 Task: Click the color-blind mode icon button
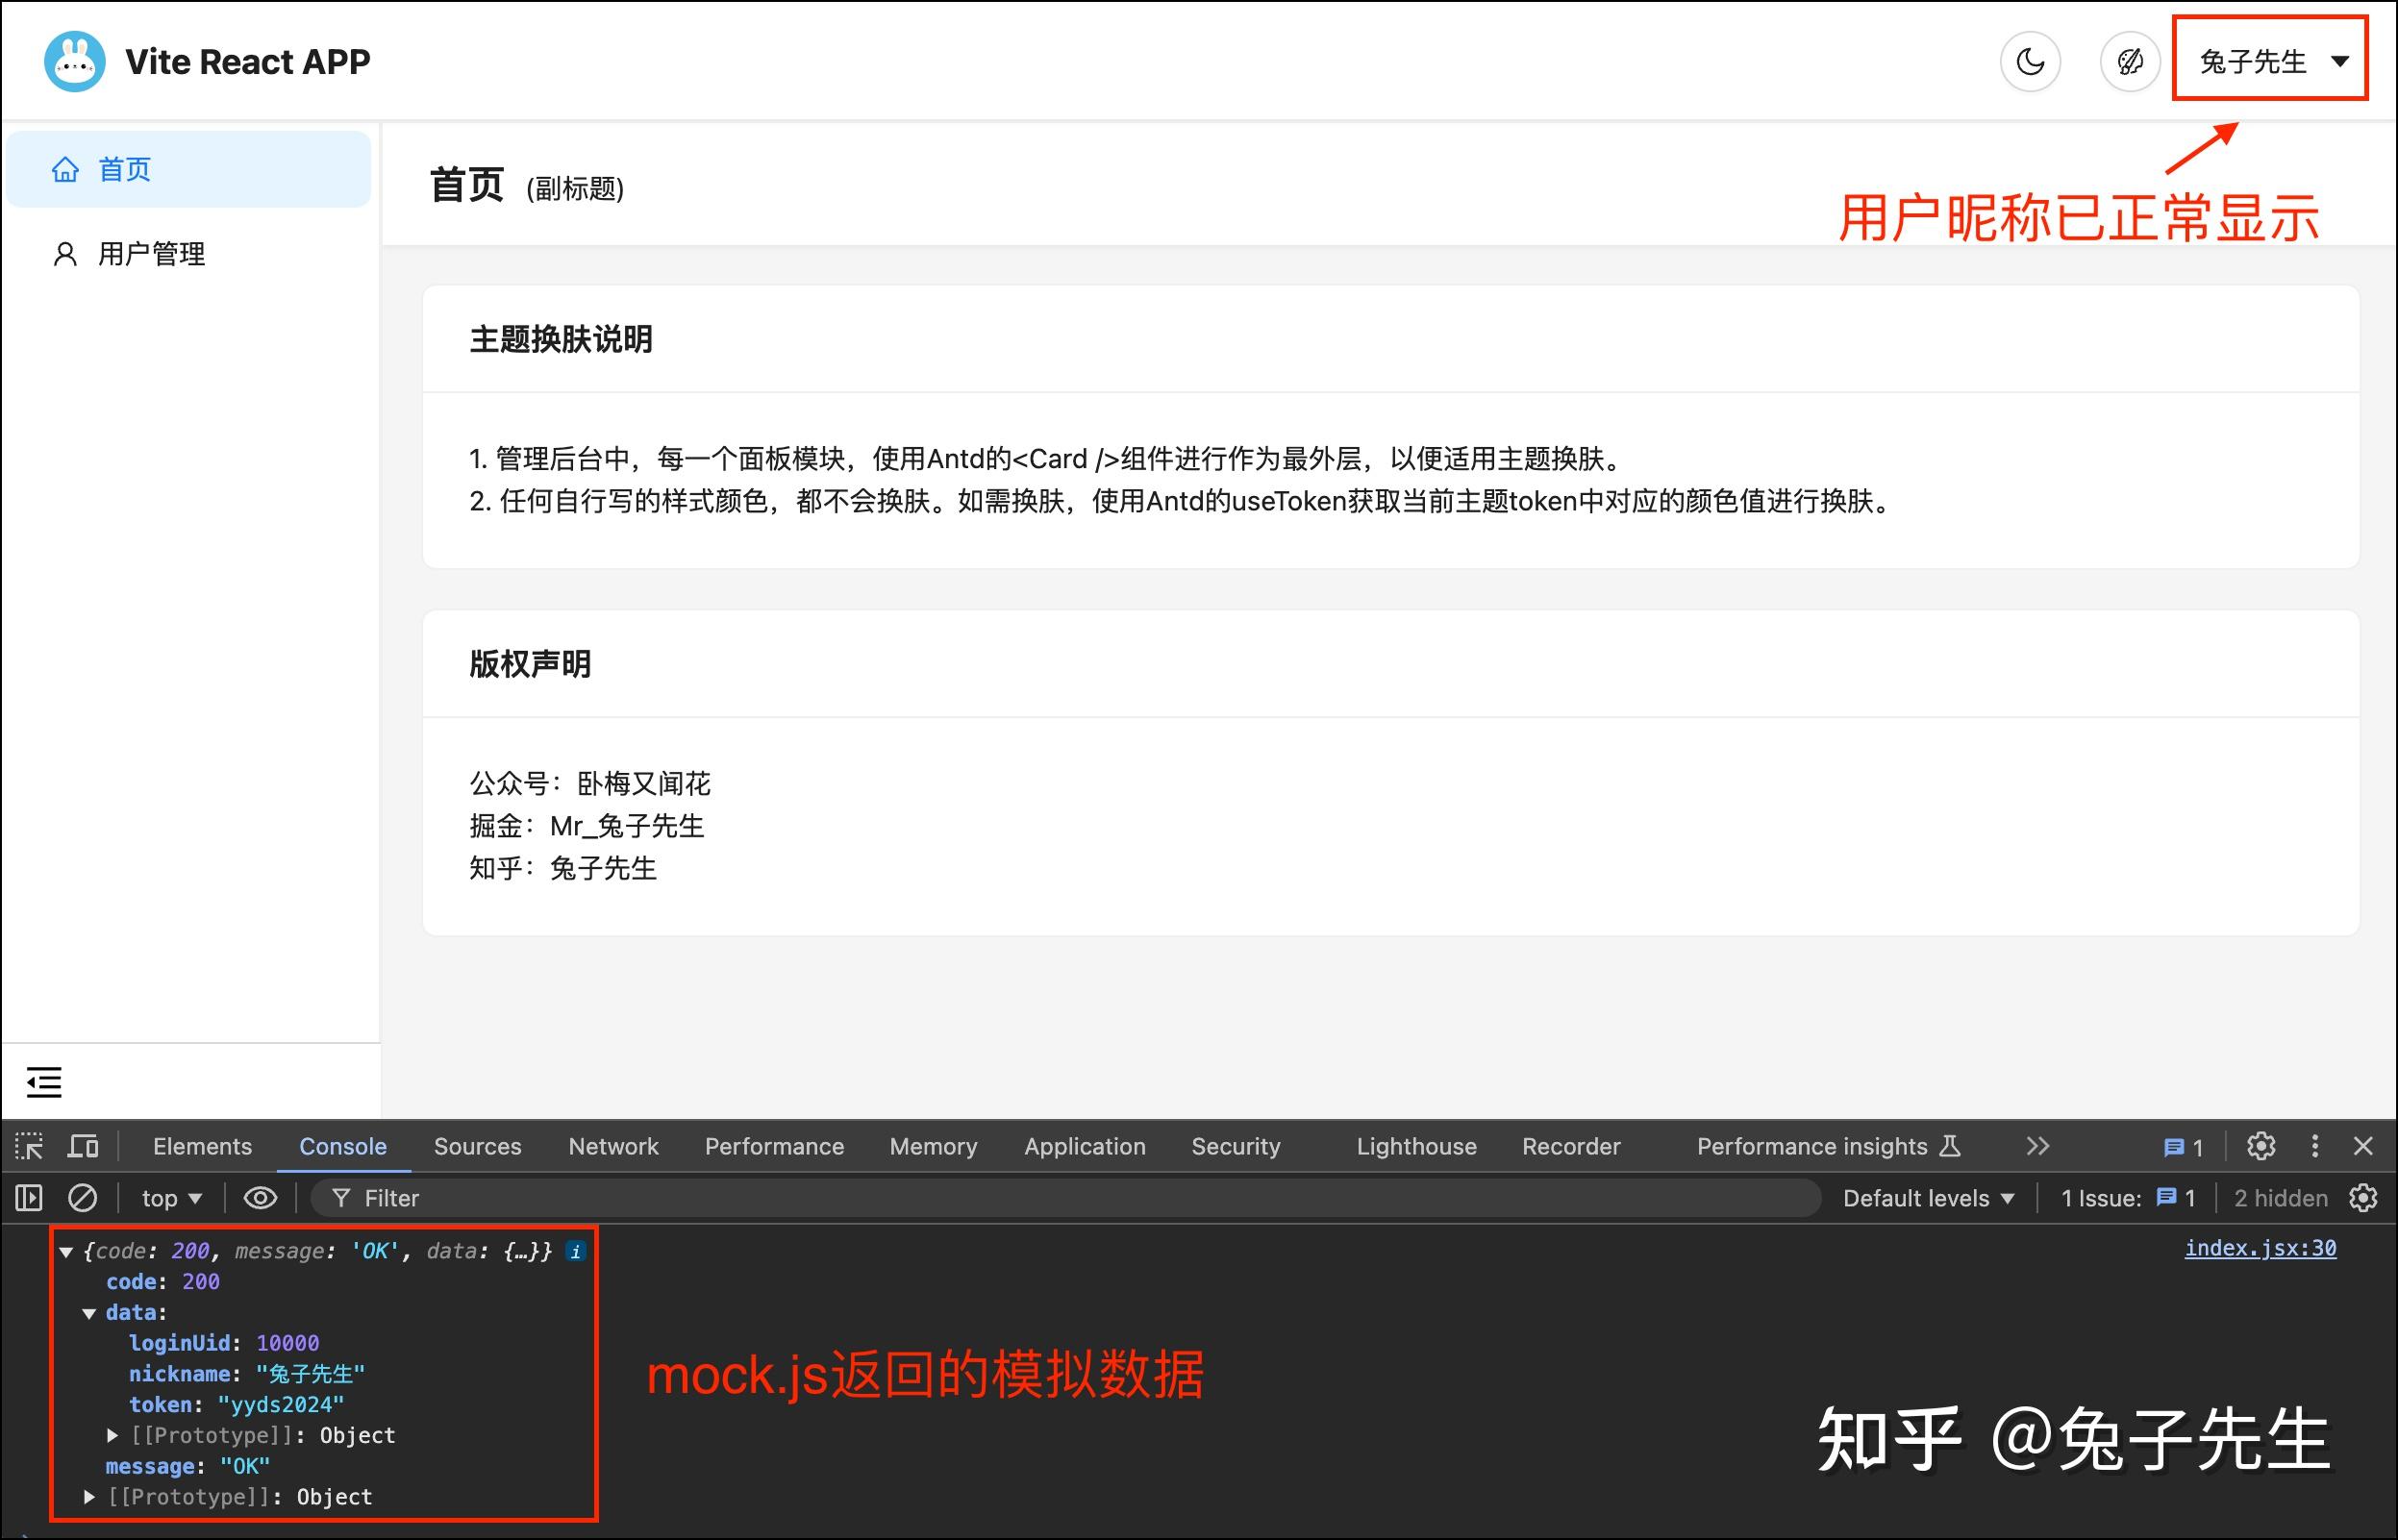[2130, 62]
